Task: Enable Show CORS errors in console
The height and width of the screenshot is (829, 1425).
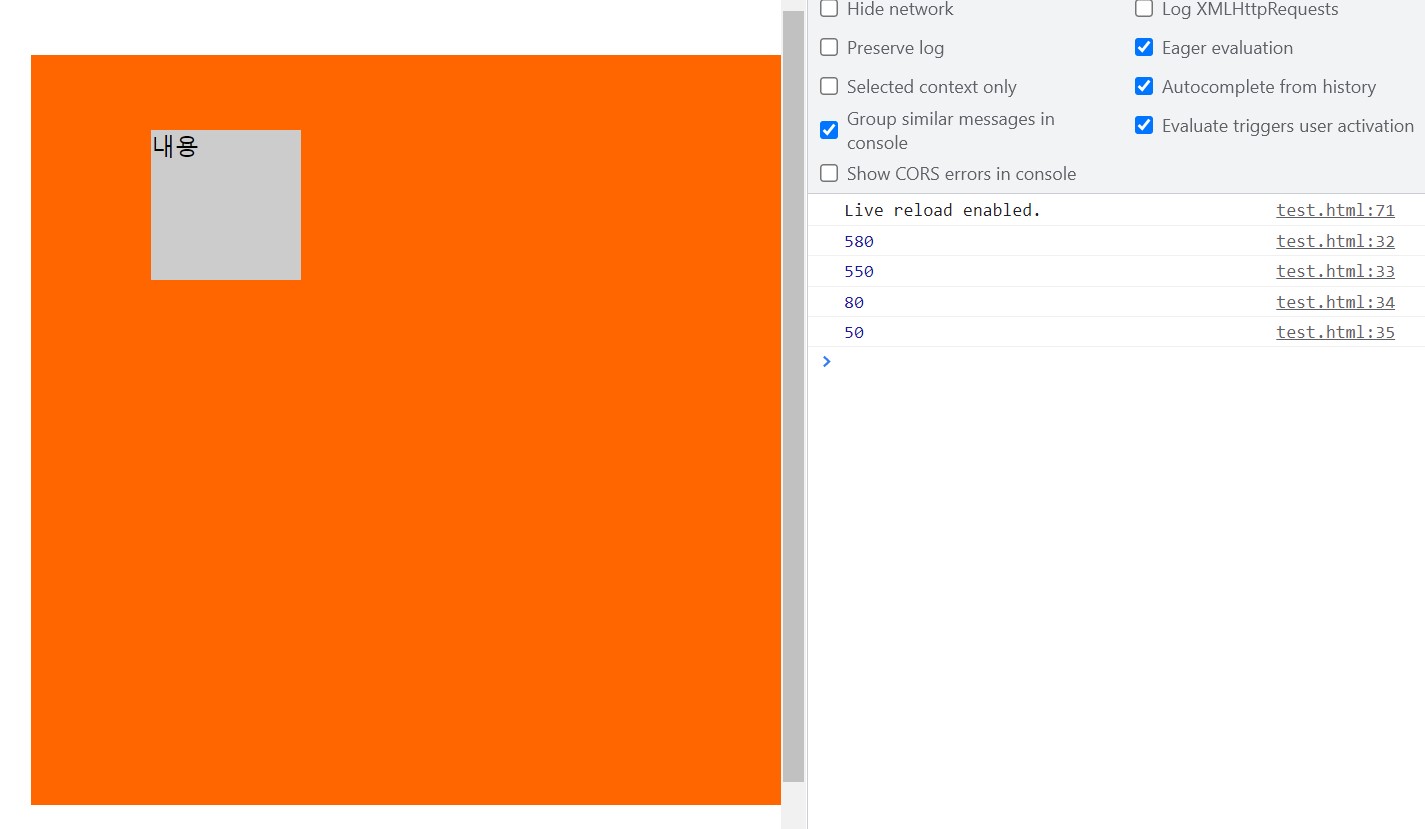Action: click(x=829, y=173)
